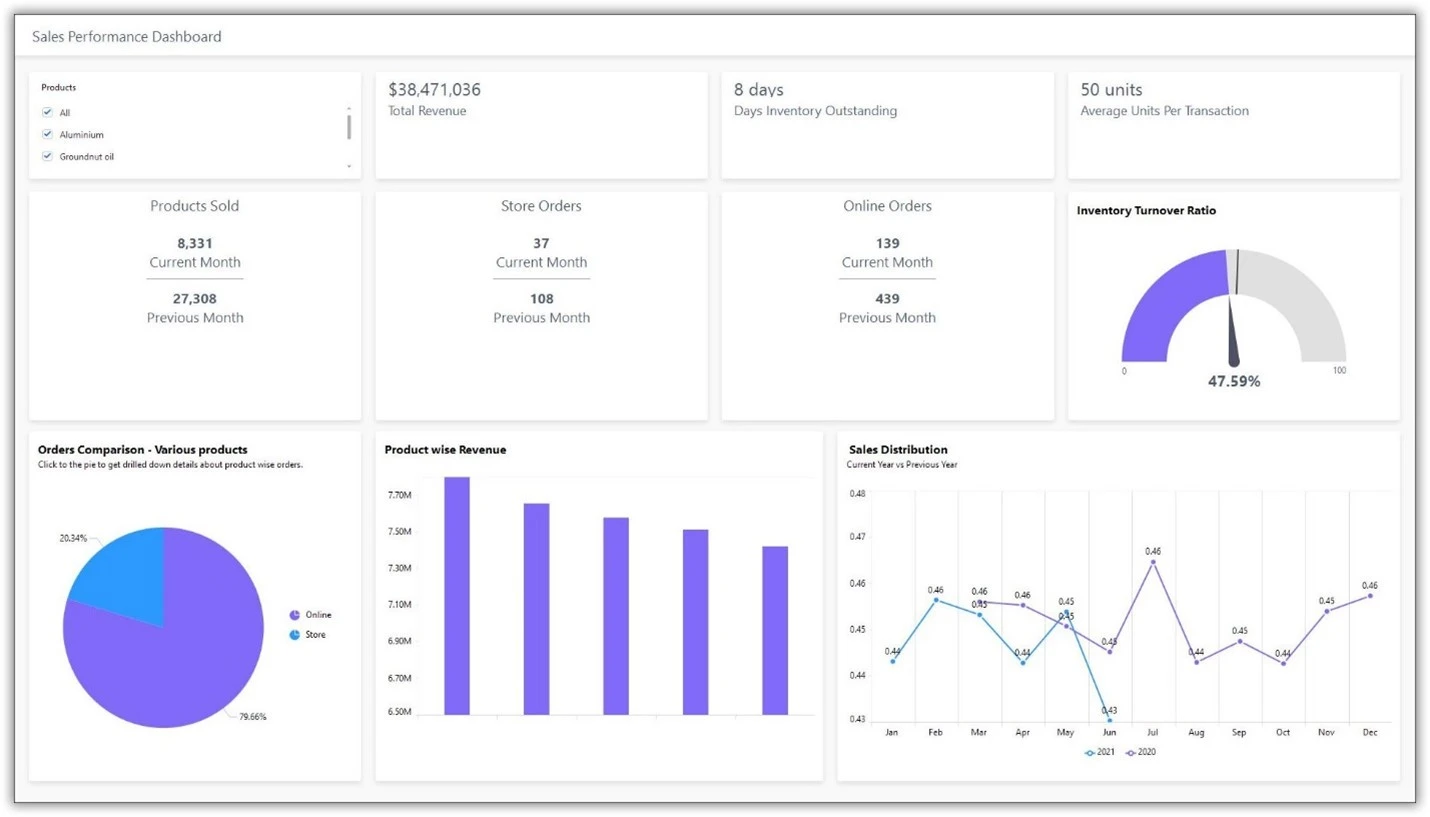Click the $38,471,036 Total Revenue value
The width and height of the screenshot is (1430, 817).
[434, 90]
